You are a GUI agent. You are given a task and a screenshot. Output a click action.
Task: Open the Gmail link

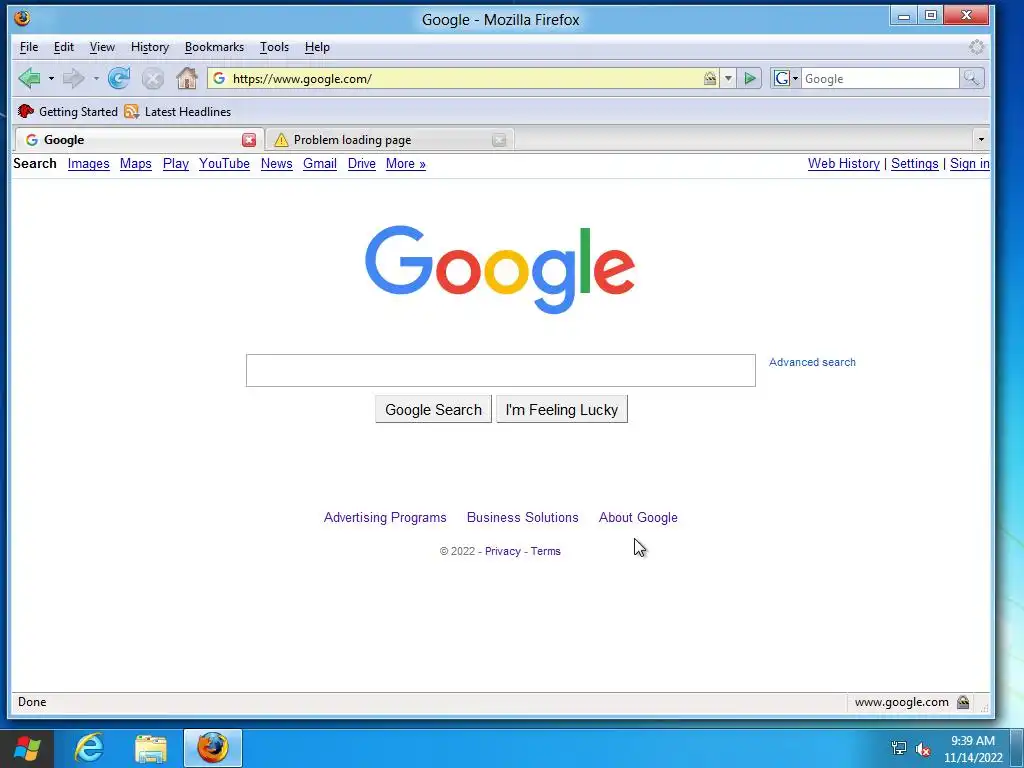pyautogui.click(x=320, y=164)
